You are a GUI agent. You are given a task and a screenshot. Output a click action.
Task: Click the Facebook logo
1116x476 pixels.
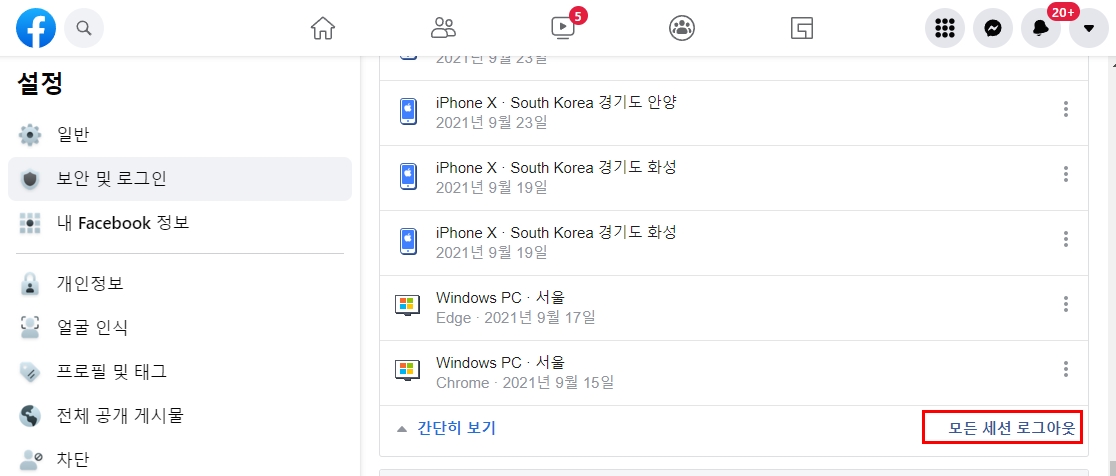pos(36,28)
